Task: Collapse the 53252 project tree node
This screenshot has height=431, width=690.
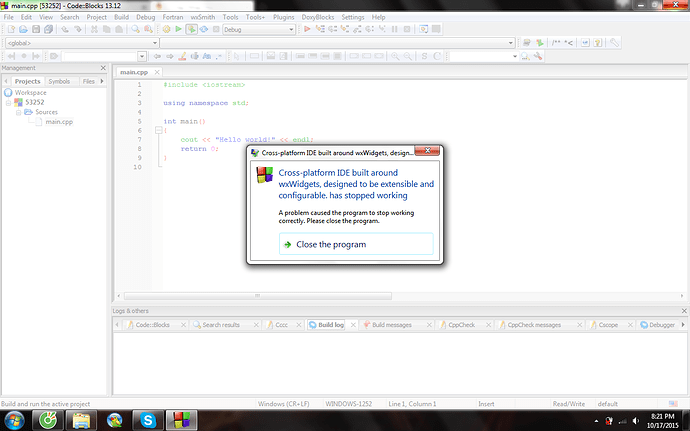Action: [8, 103]
